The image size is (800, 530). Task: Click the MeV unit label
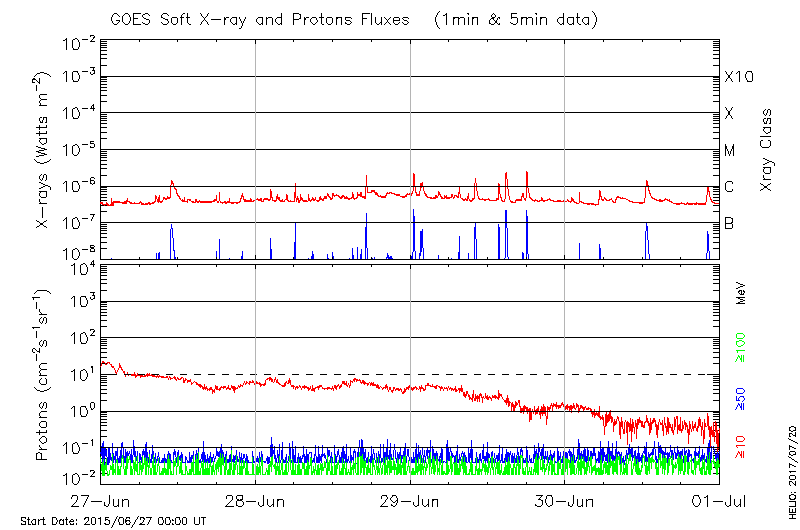pos(741,295)
